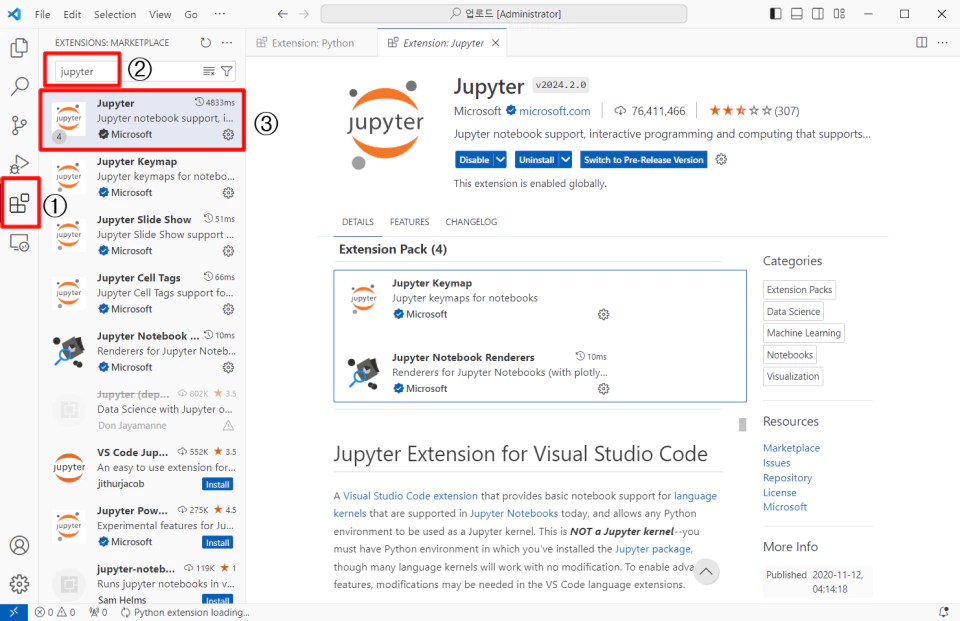The width and height of the screenshot is (960, 621).
Task: Switch to the FEATURES tab
Action: [410, 222]
